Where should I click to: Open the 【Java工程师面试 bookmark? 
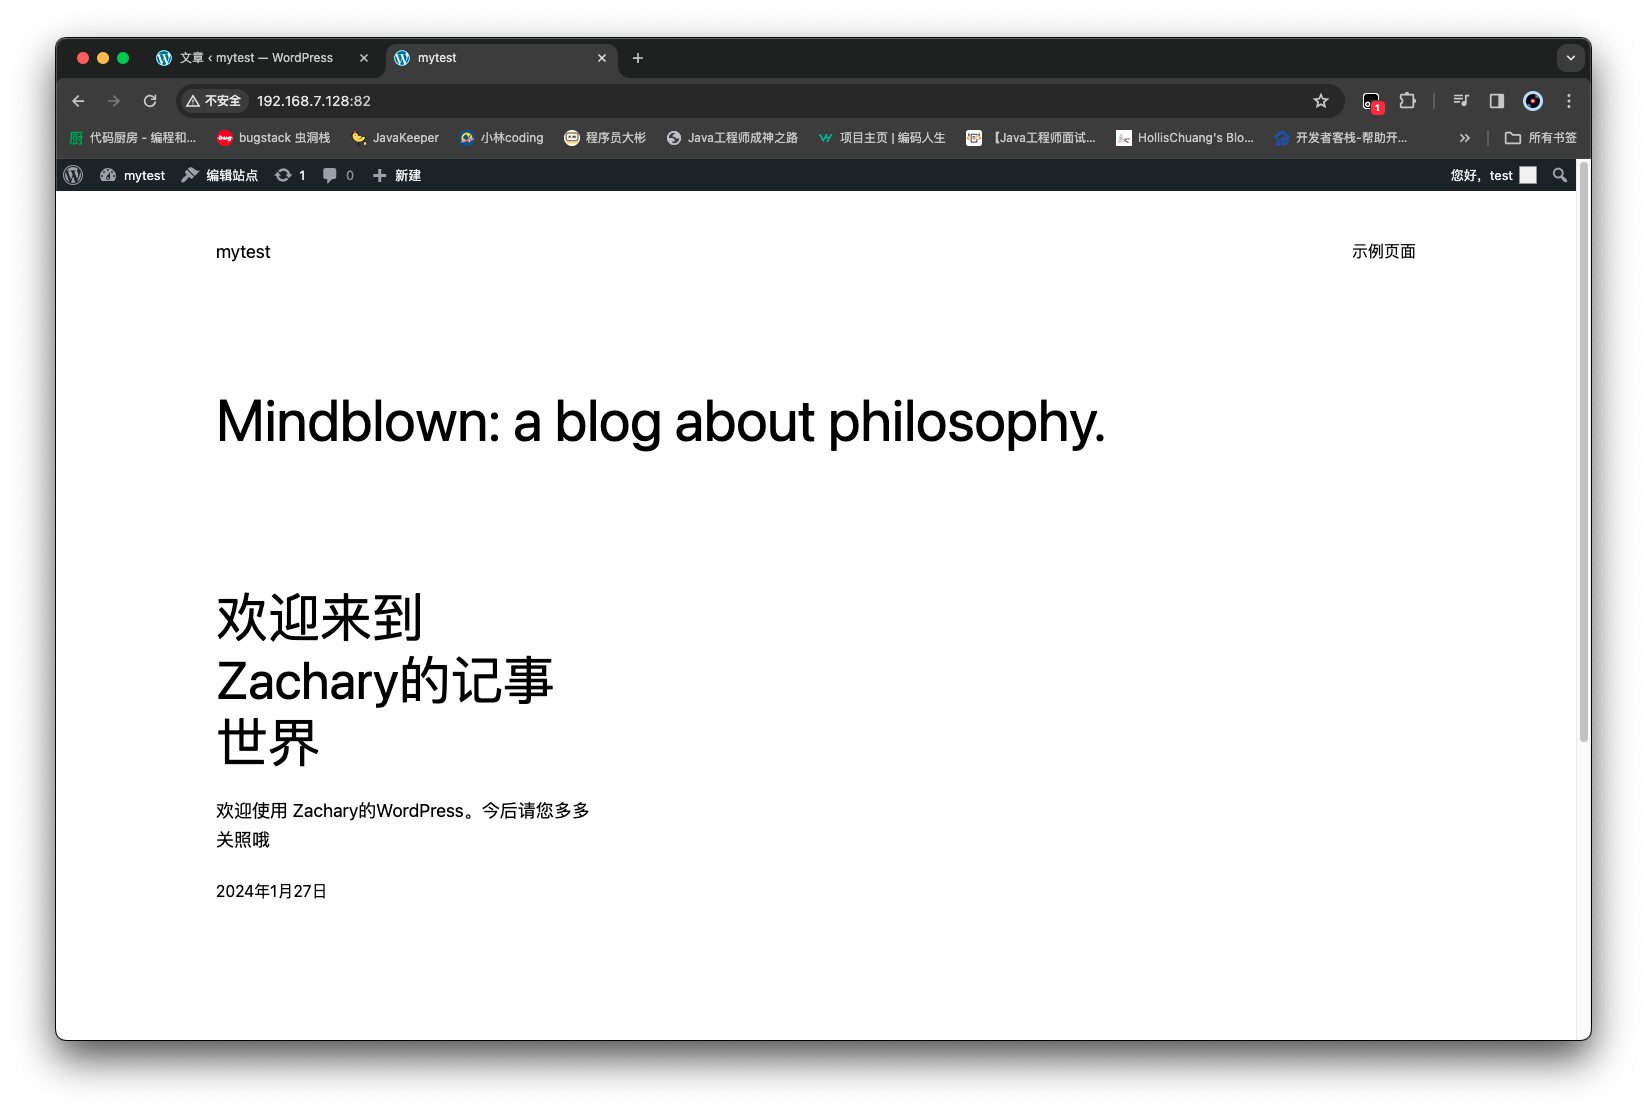1031,138
